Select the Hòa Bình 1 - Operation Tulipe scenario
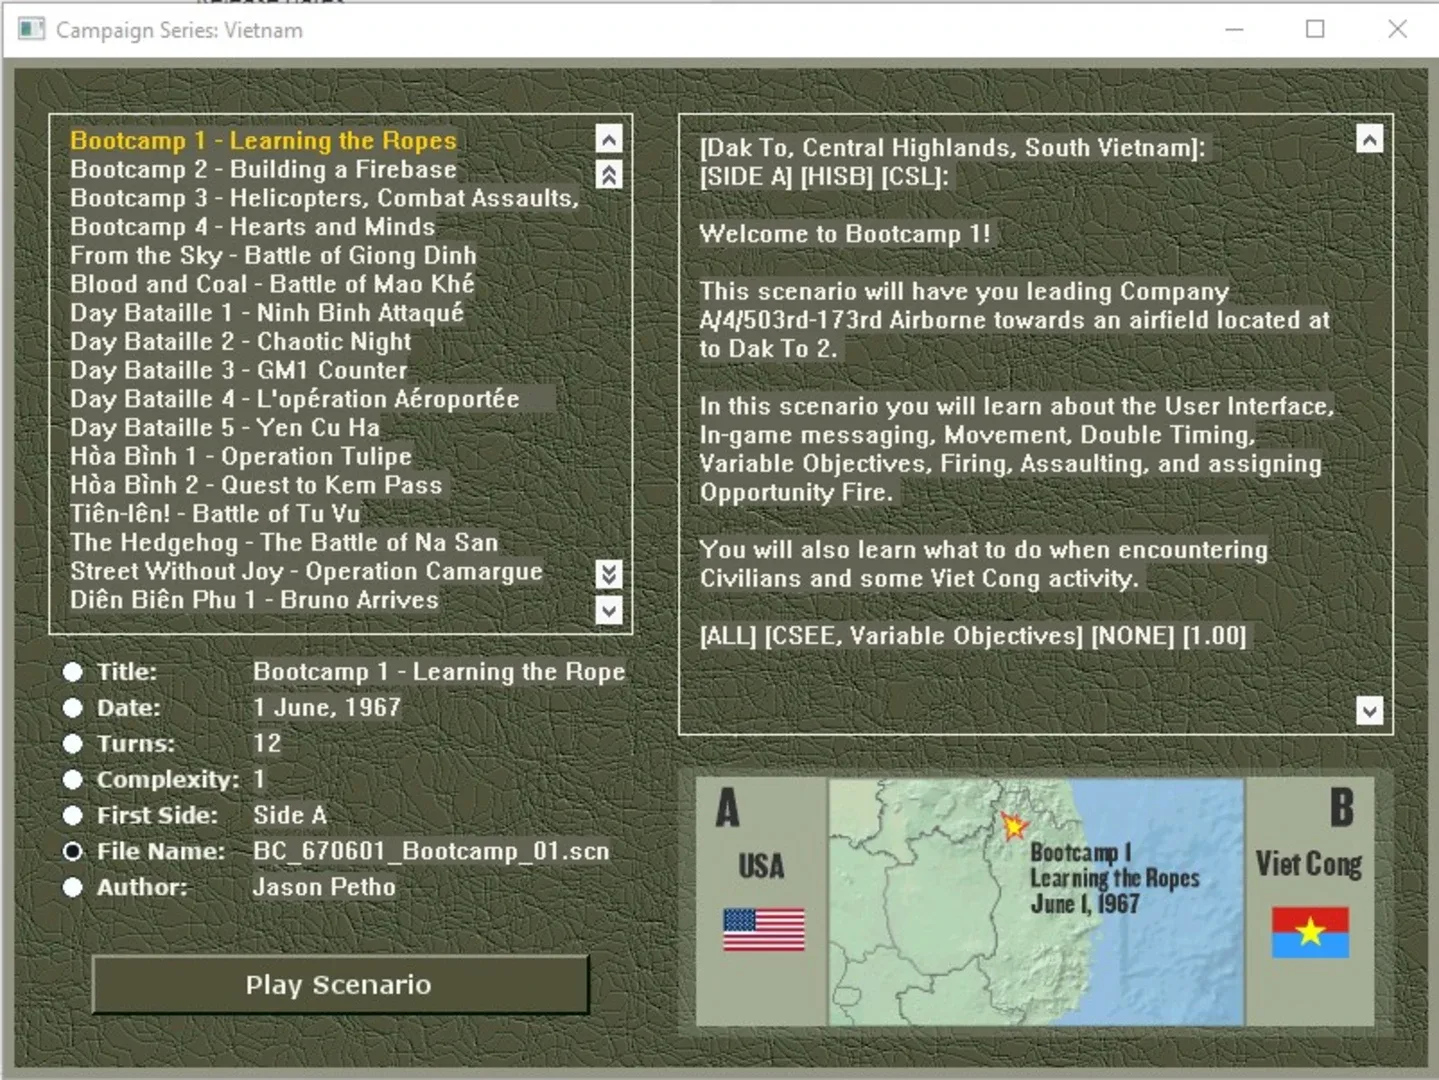Viewport: 1439px width, 1080px height. click(240, 456)
